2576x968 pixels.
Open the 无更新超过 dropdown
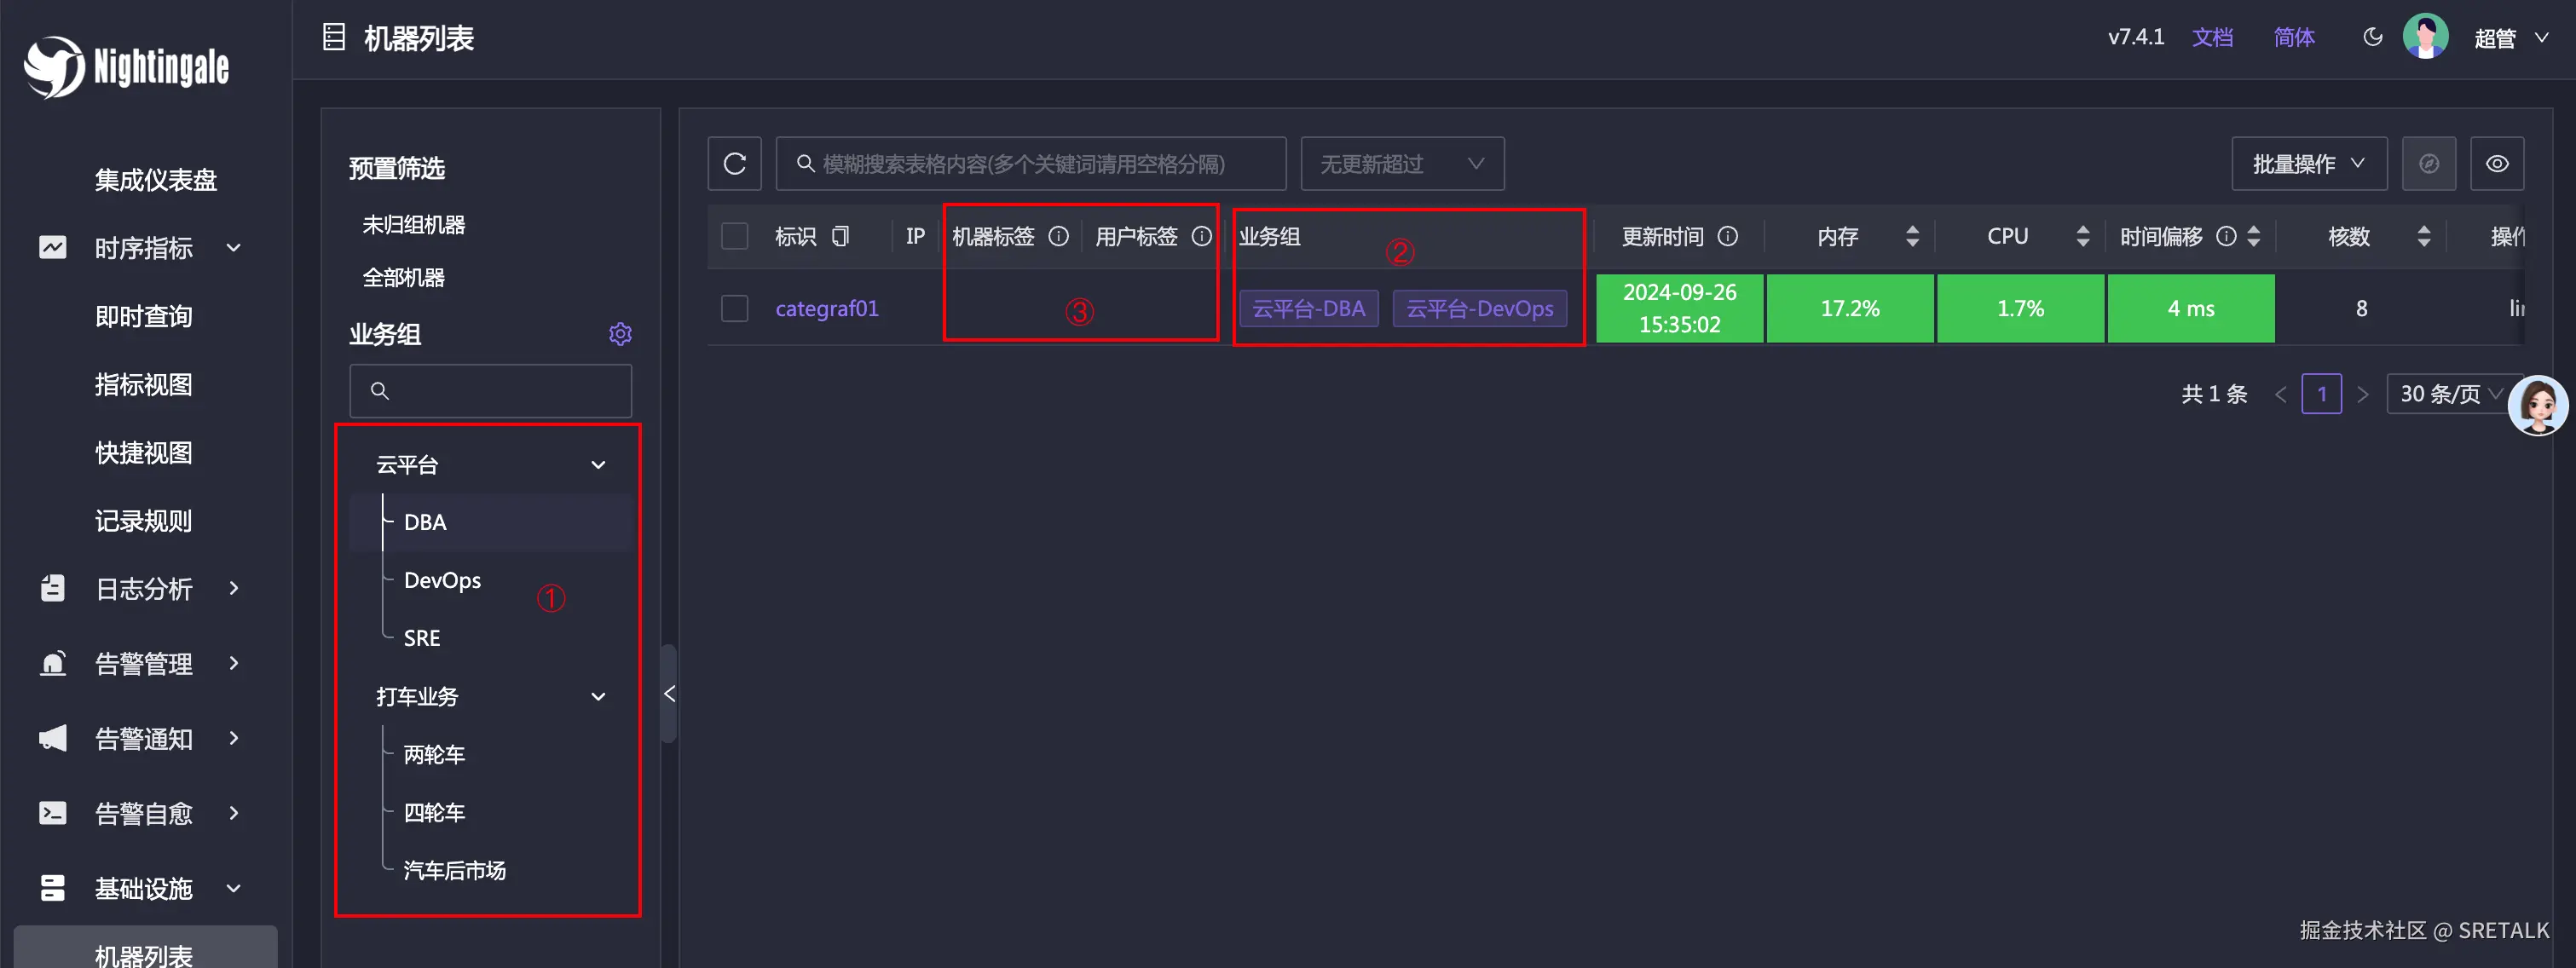(x=1401, y=164)
